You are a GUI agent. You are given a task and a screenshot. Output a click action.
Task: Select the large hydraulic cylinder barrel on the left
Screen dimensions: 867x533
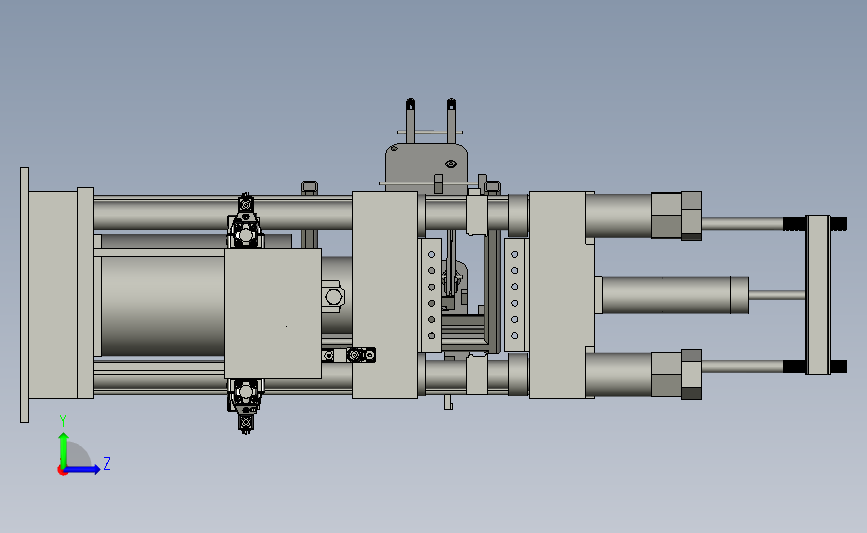[163, 306]
